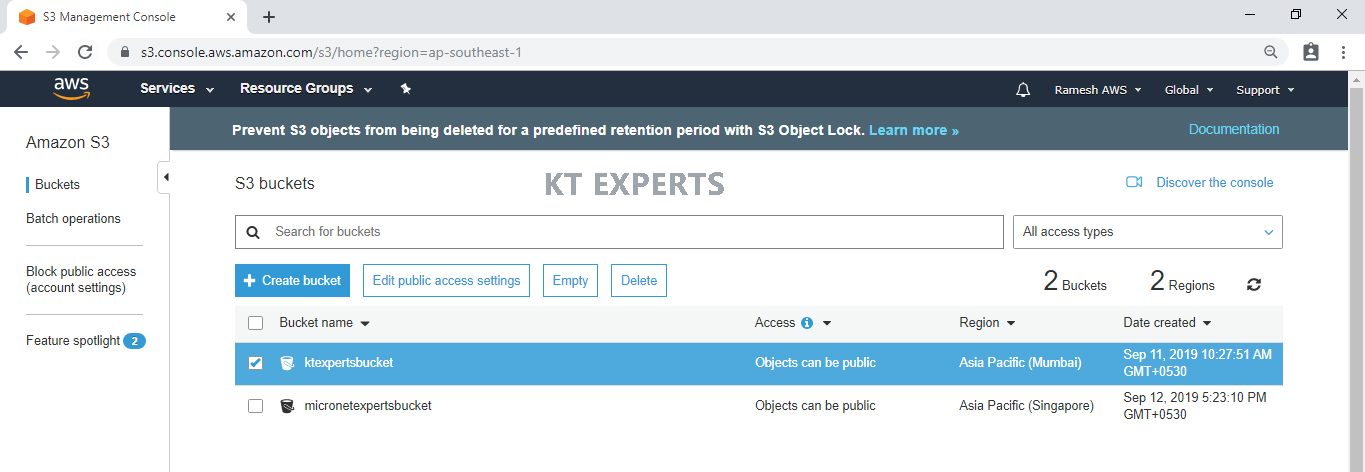Open the Ramesh AWS account dropdown
This screenshot has width=1365, height=472.
(1098, 90)
